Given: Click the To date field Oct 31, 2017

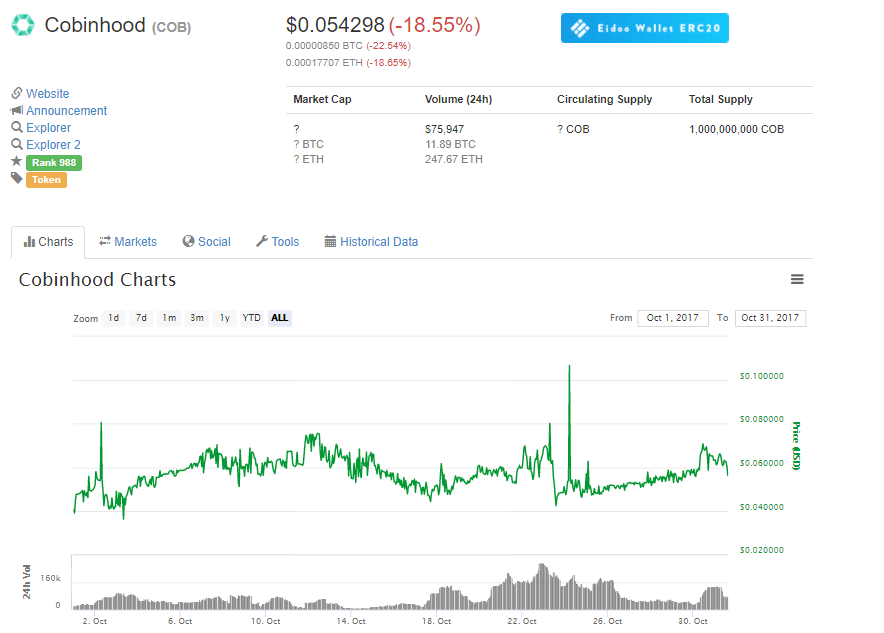Looking at the screenshot, I should click(x=770, y=318).
